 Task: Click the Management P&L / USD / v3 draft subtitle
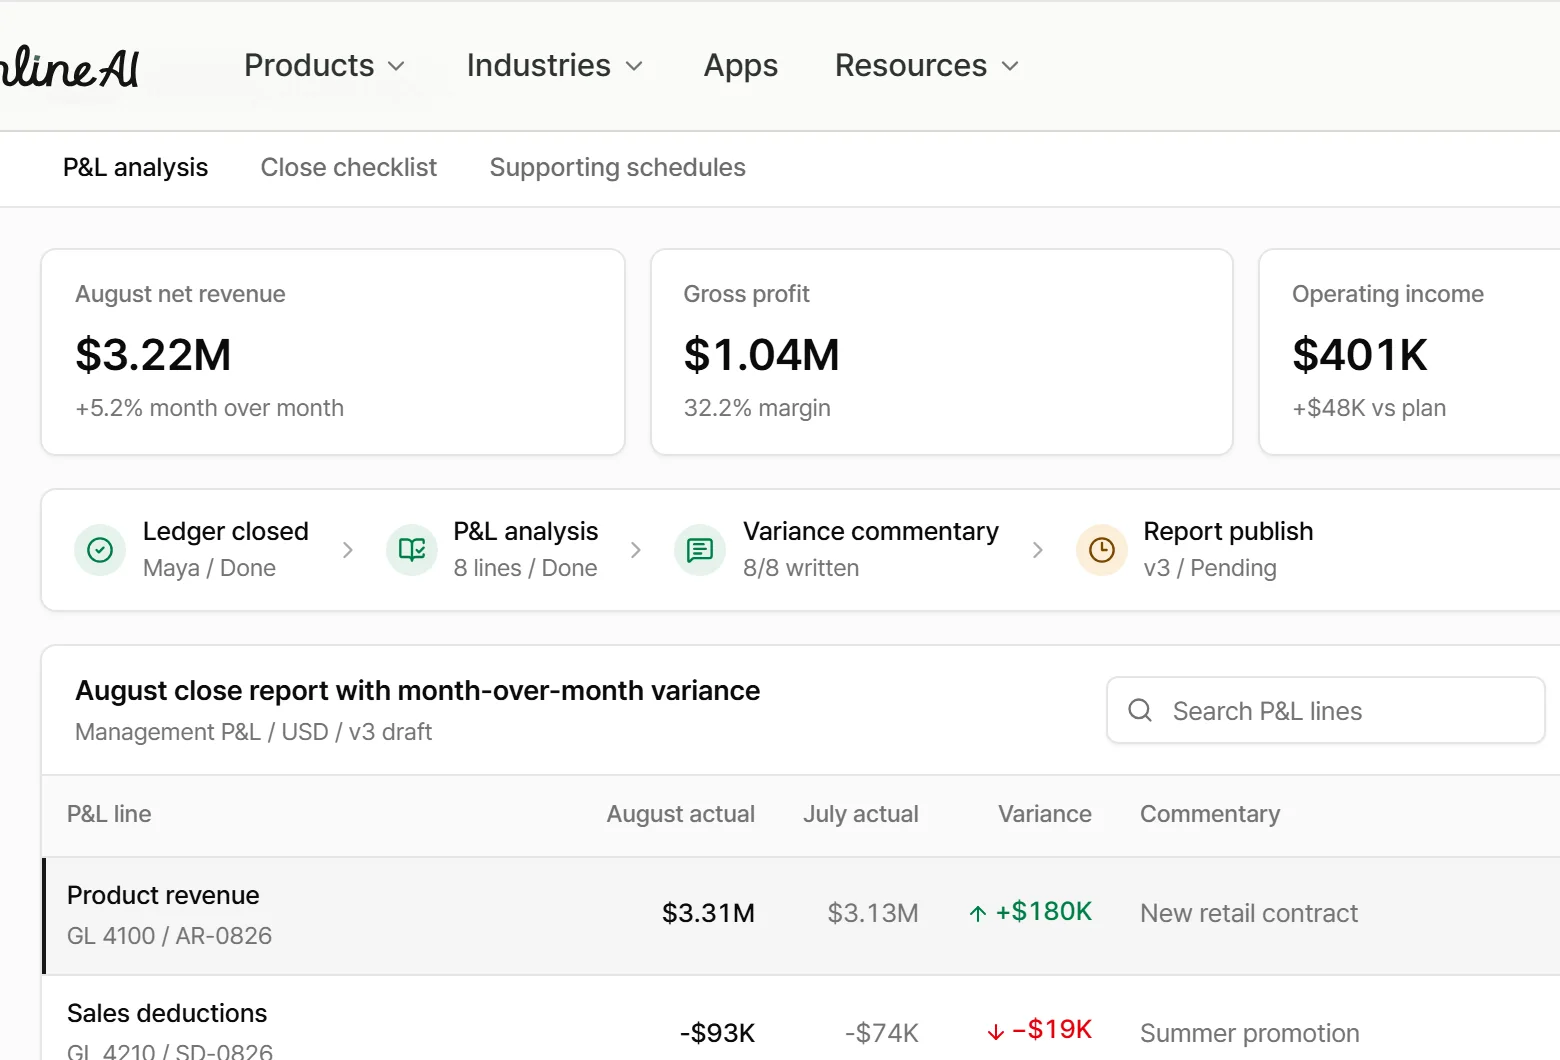click(x=254, y=732)
